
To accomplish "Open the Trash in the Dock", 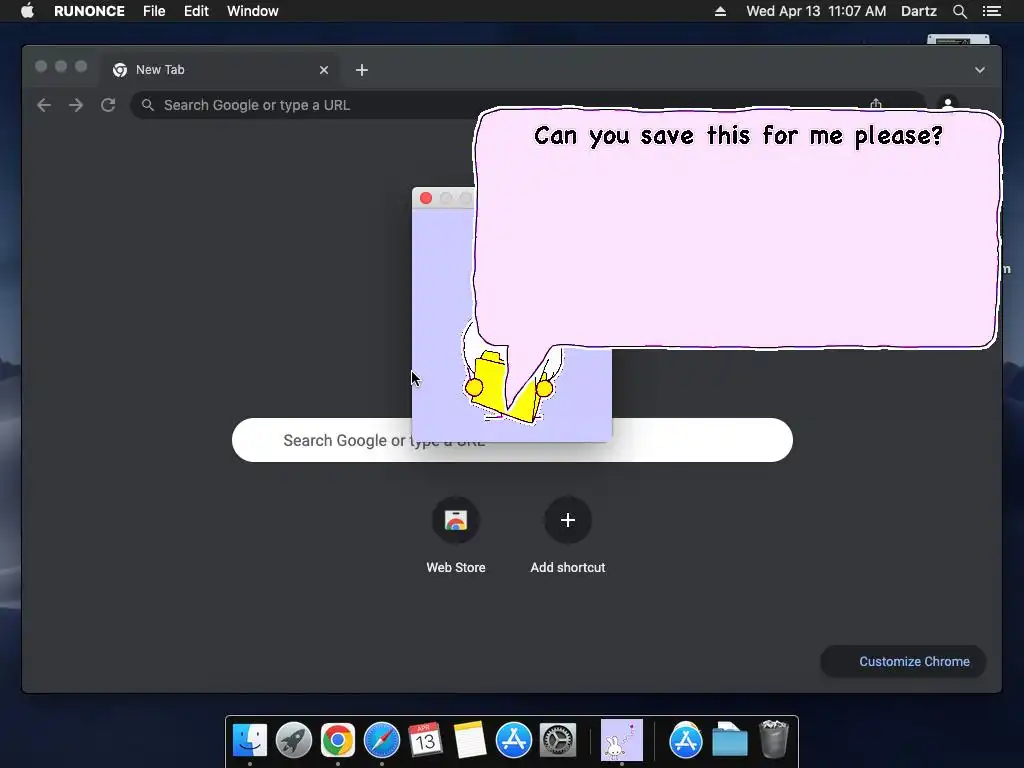I will [774, 739].
